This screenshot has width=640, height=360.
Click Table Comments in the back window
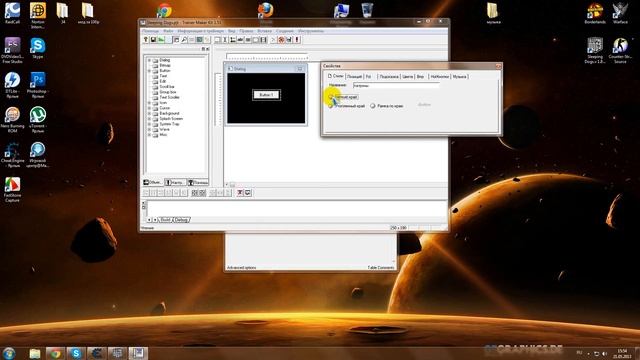[x=381, y=267]
